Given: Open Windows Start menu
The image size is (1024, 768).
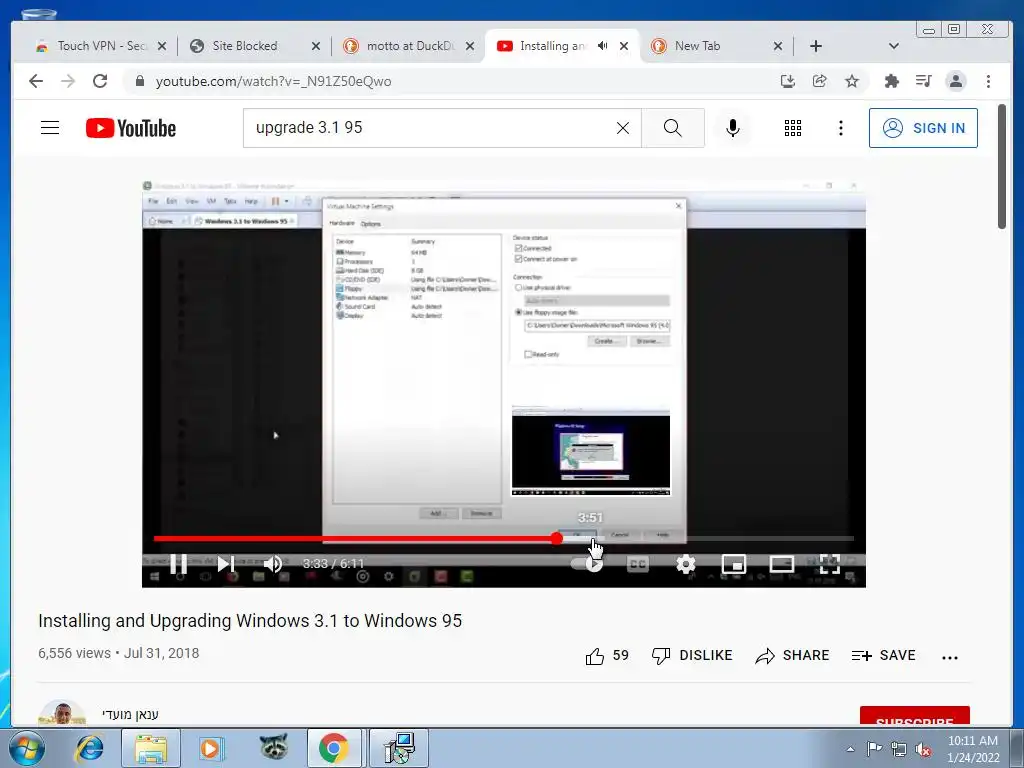Looking at the screenshot, I should (27, 748).
